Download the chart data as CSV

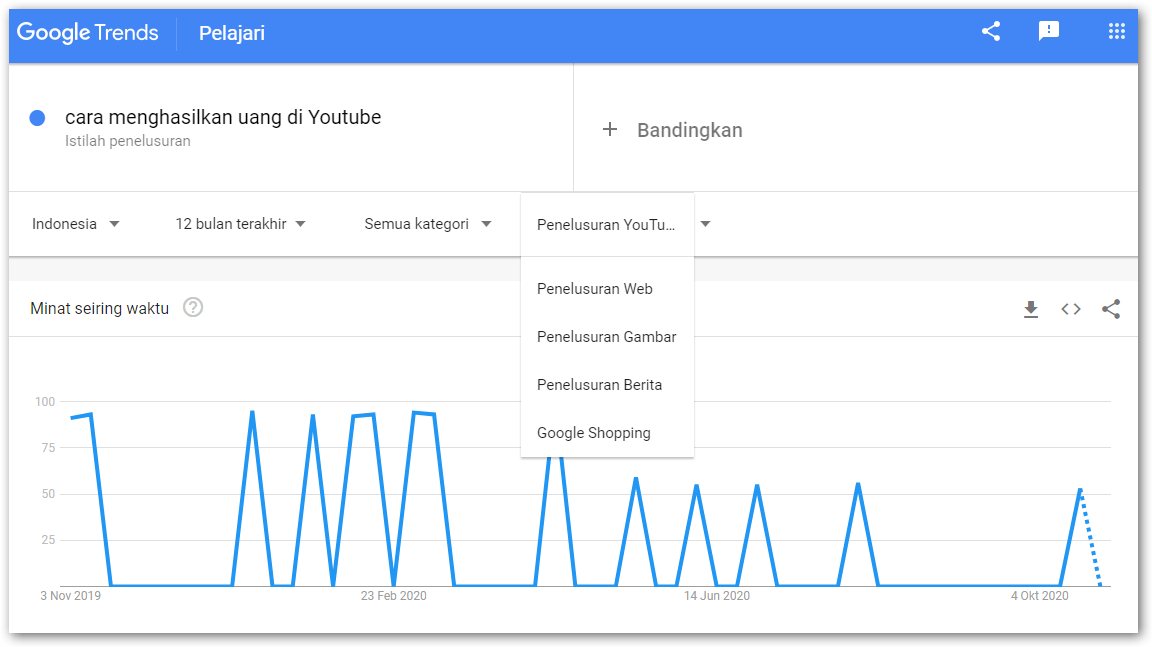tap(1031, 309)
